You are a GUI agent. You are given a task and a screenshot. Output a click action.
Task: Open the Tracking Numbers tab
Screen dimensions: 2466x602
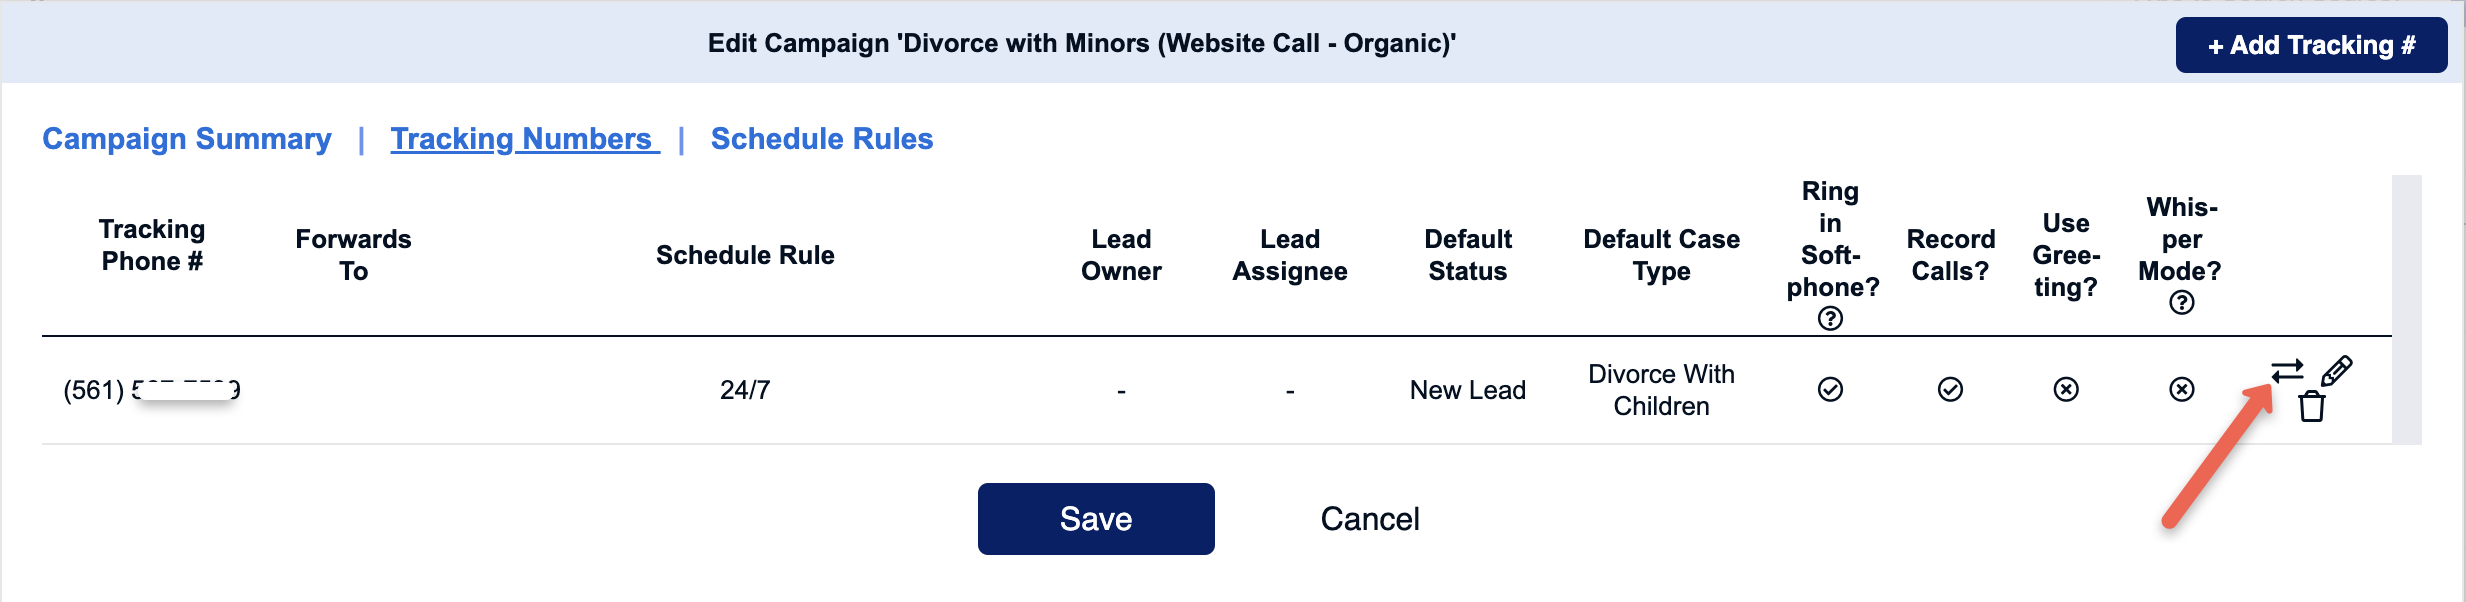click(525, 139)
